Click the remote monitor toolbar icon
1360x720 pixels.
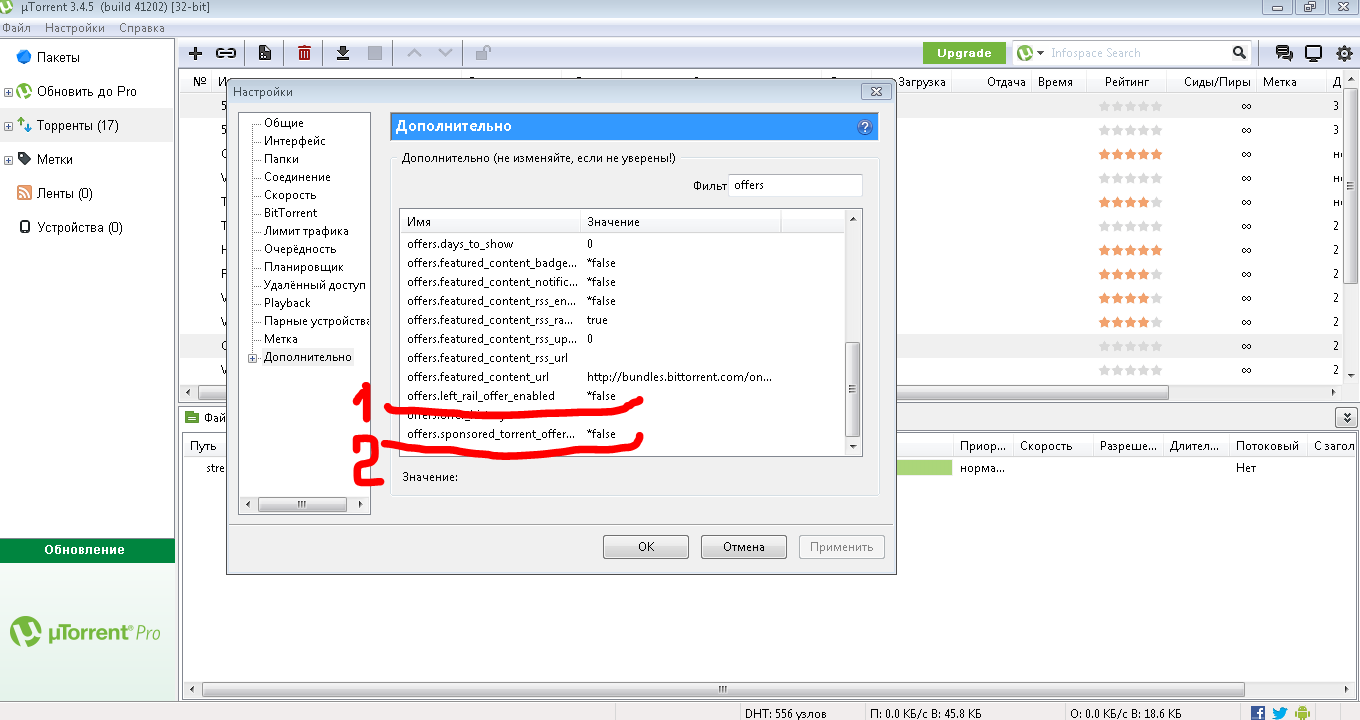[x=1314, y=53]
